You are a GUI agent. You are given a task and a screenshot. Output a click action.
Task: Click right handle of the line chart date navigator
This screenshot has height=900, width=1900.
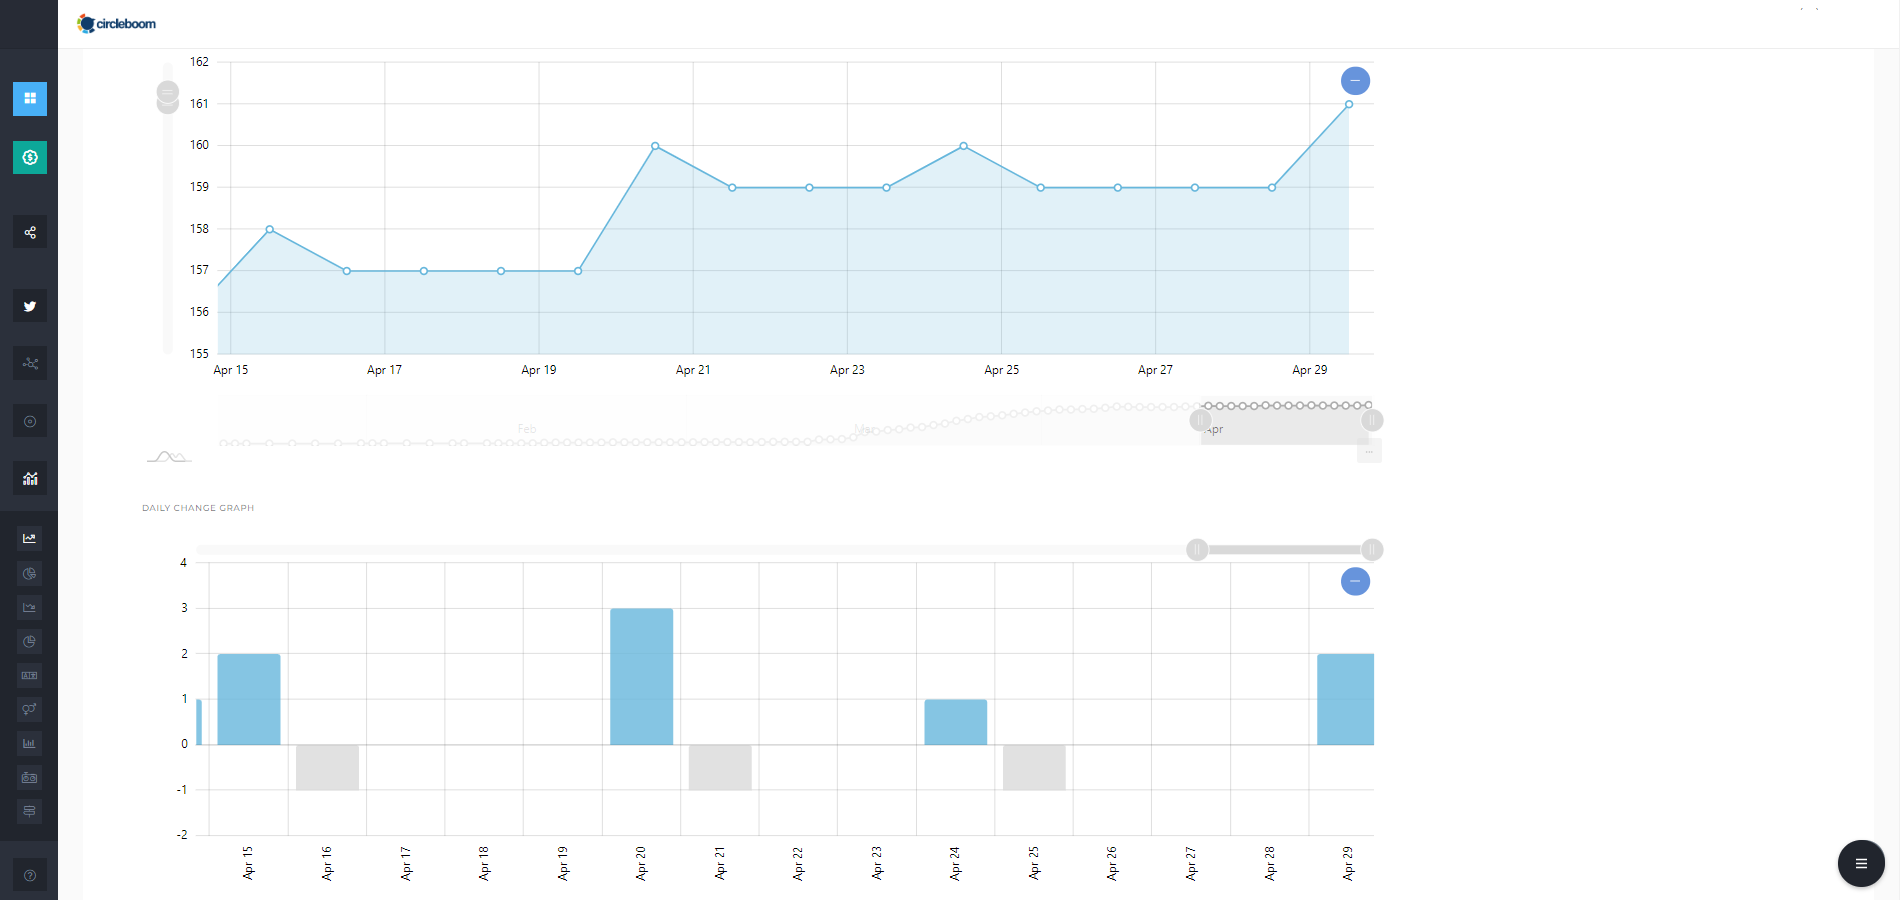click(x=1372, y=420)
